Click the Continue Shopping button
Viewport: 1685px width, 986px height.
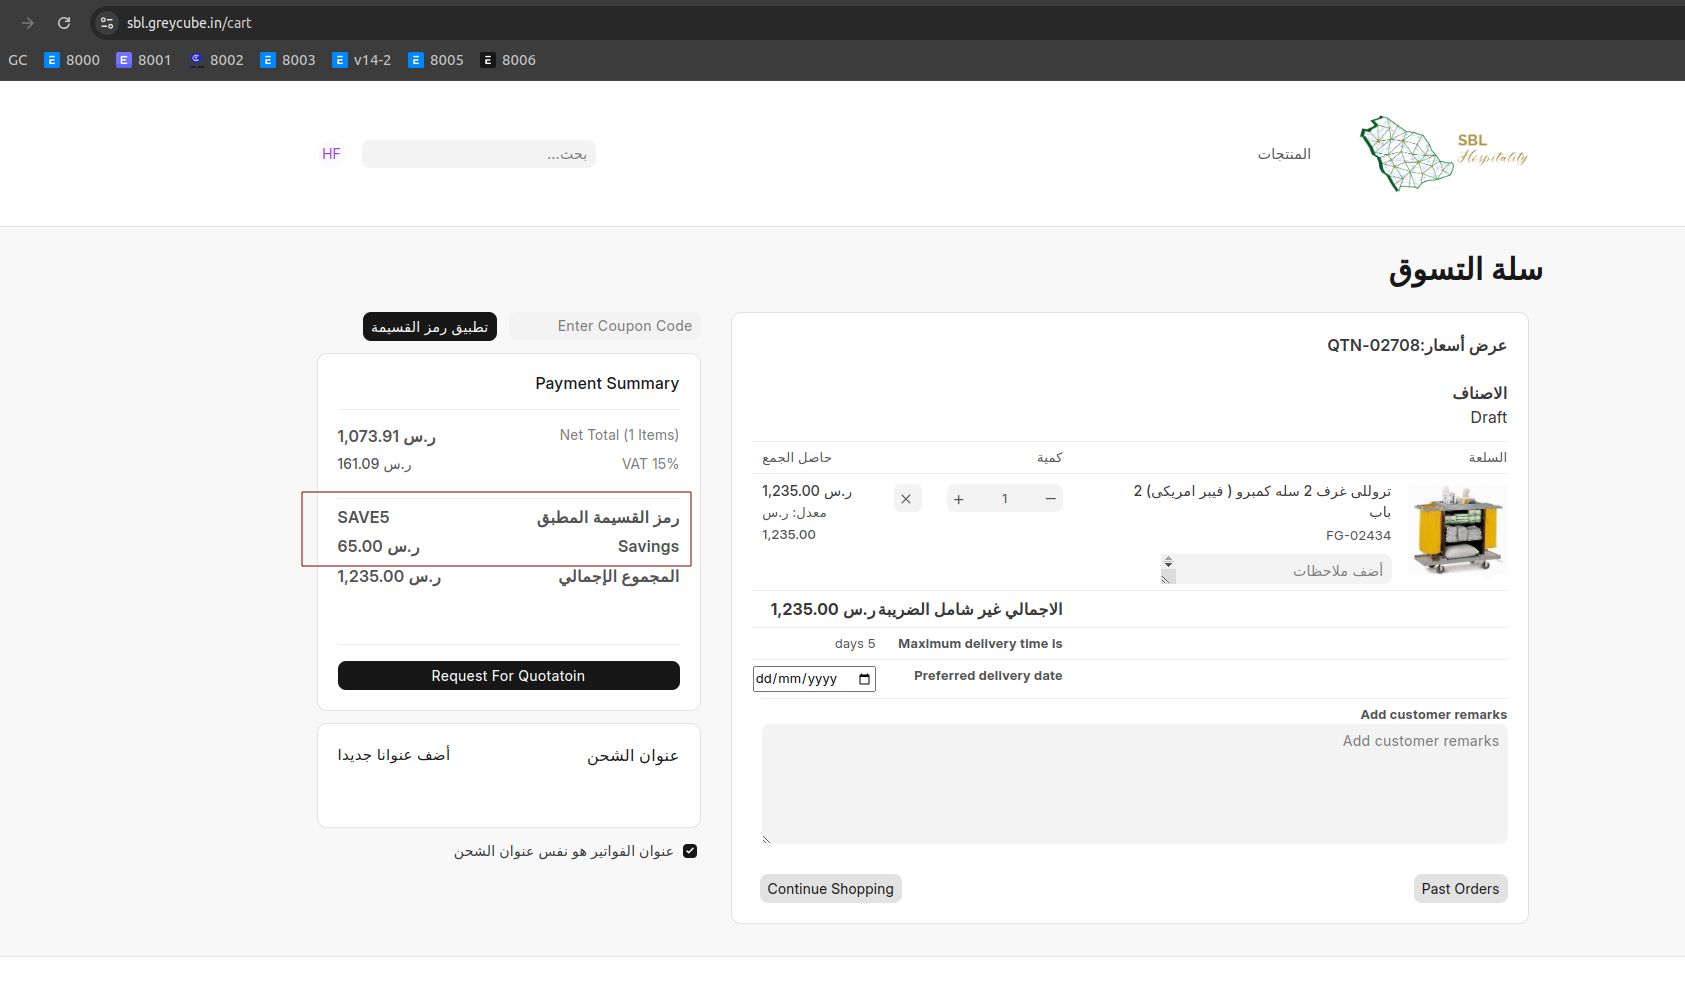pyautogui.click(x=830, y=889)
